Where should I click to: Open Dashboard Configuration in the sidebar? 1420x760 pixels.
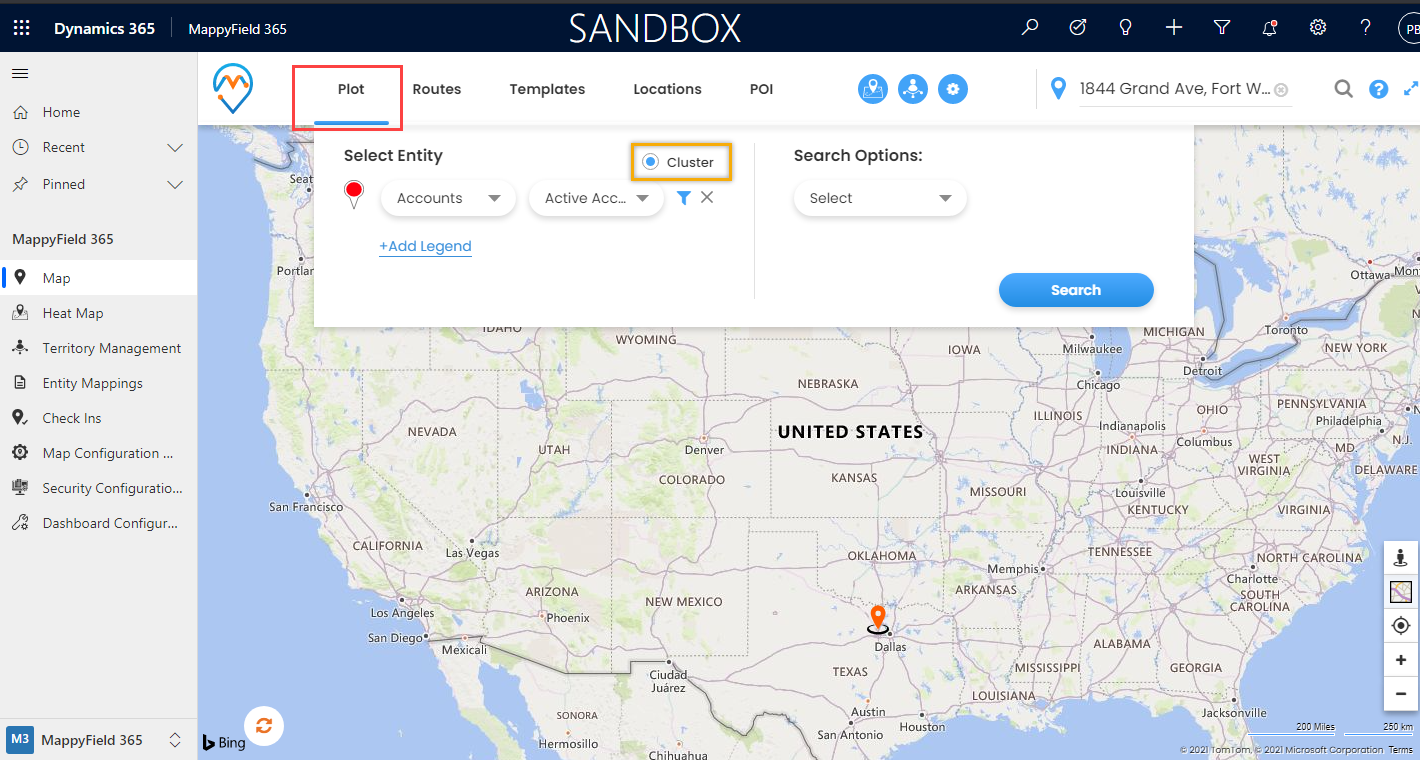[98, 523]
